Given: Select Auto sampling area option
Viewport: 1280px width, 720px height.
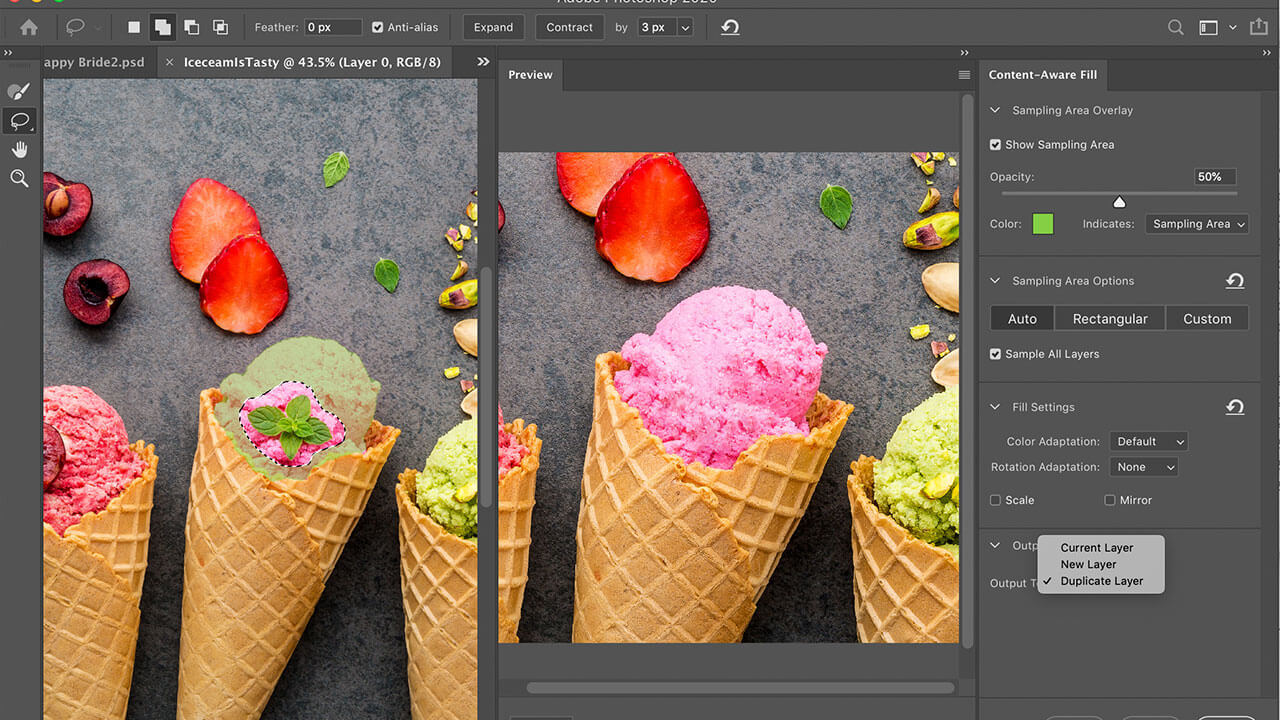Looking at the screenshot, I should pyautogui.click(x=1022, y=319).
